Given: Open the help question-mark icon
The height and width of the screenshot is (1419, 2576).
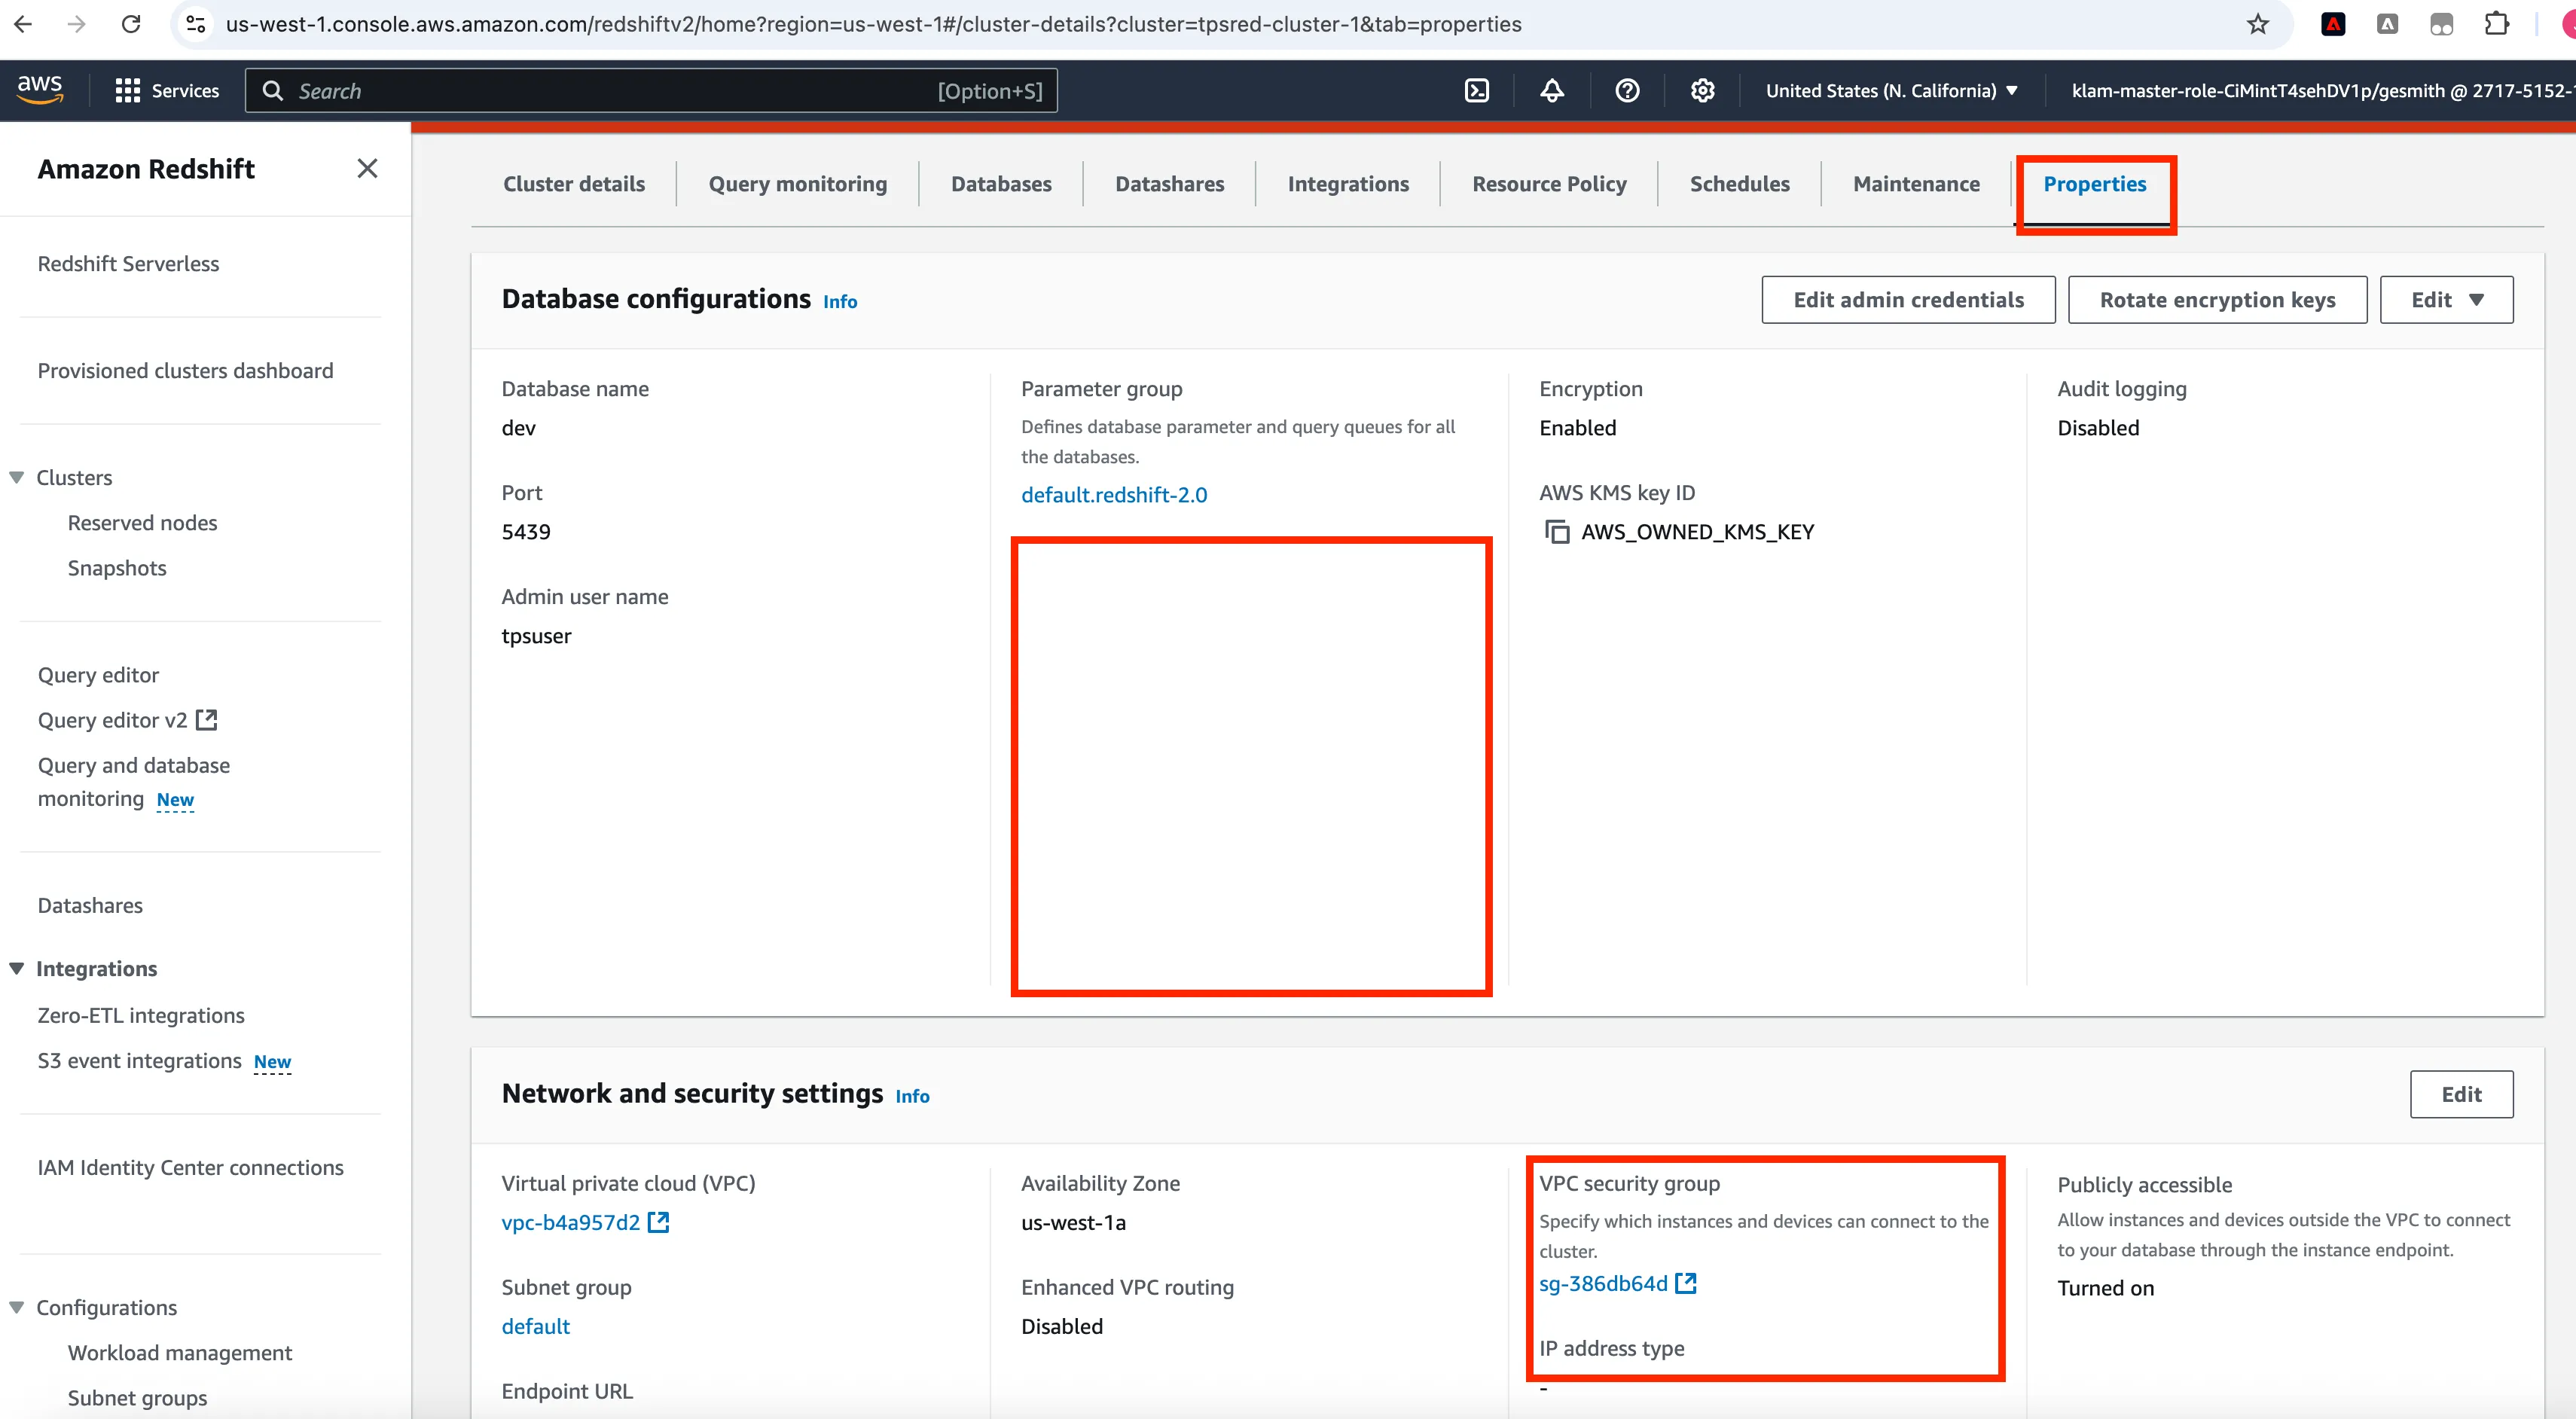Looking at the screenshot, I should coord(1627,91).
